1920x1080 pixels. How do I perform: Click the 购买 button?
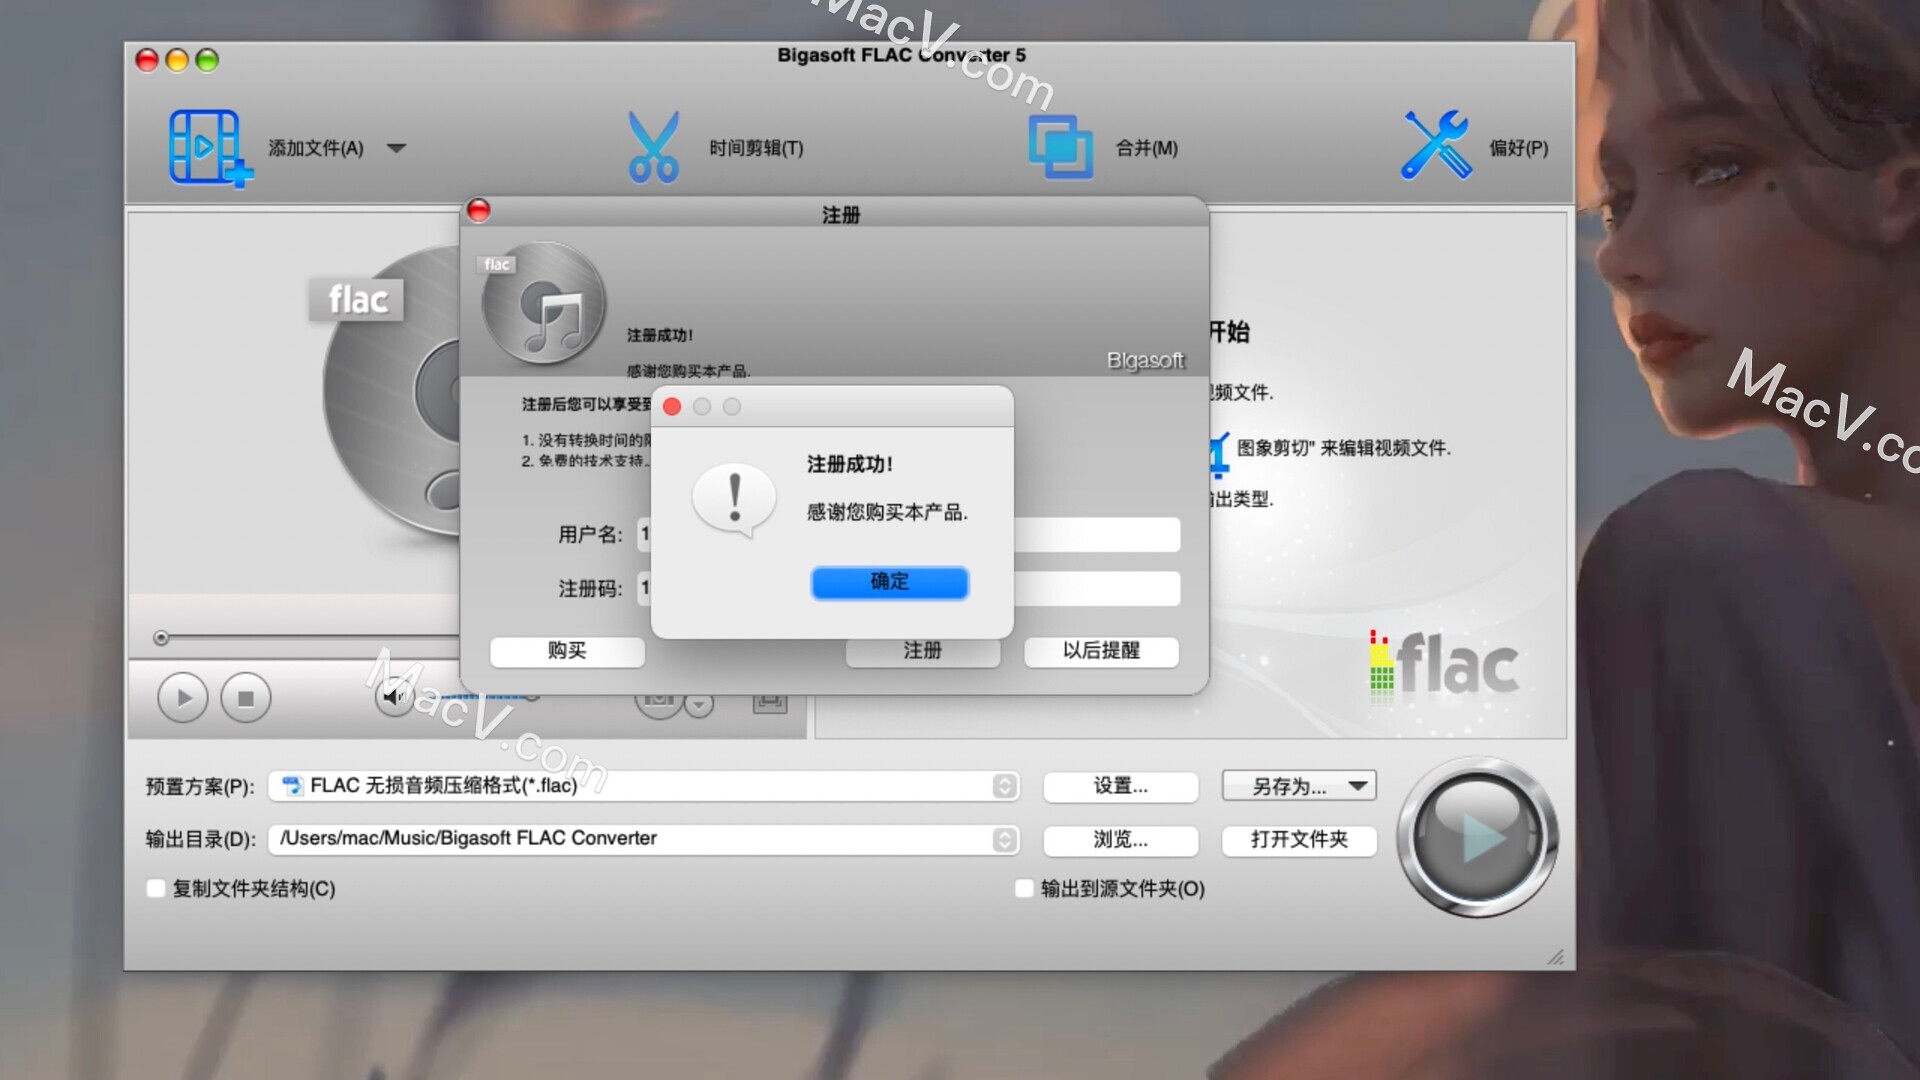pyautogui.click(x=567, y=651)
